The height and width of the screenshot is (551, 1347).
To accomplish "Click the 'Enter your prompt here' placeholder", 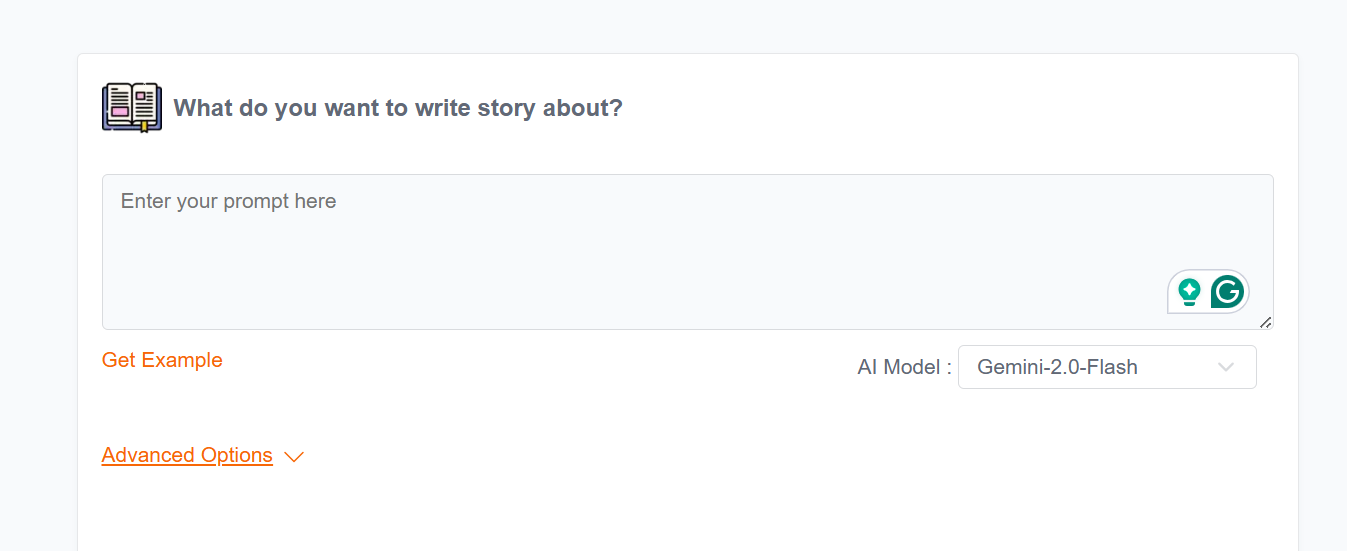I will point(228,201).
